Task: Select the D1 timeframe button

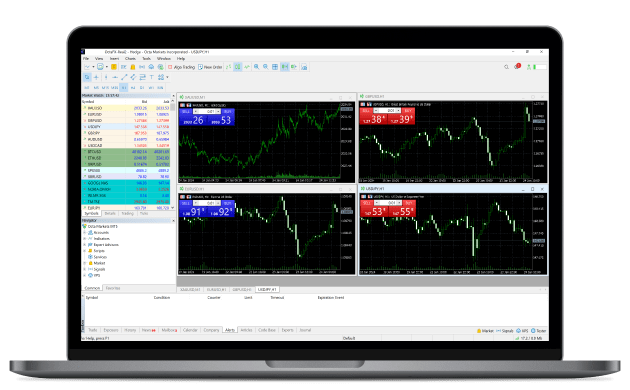Action: (142, 88)
